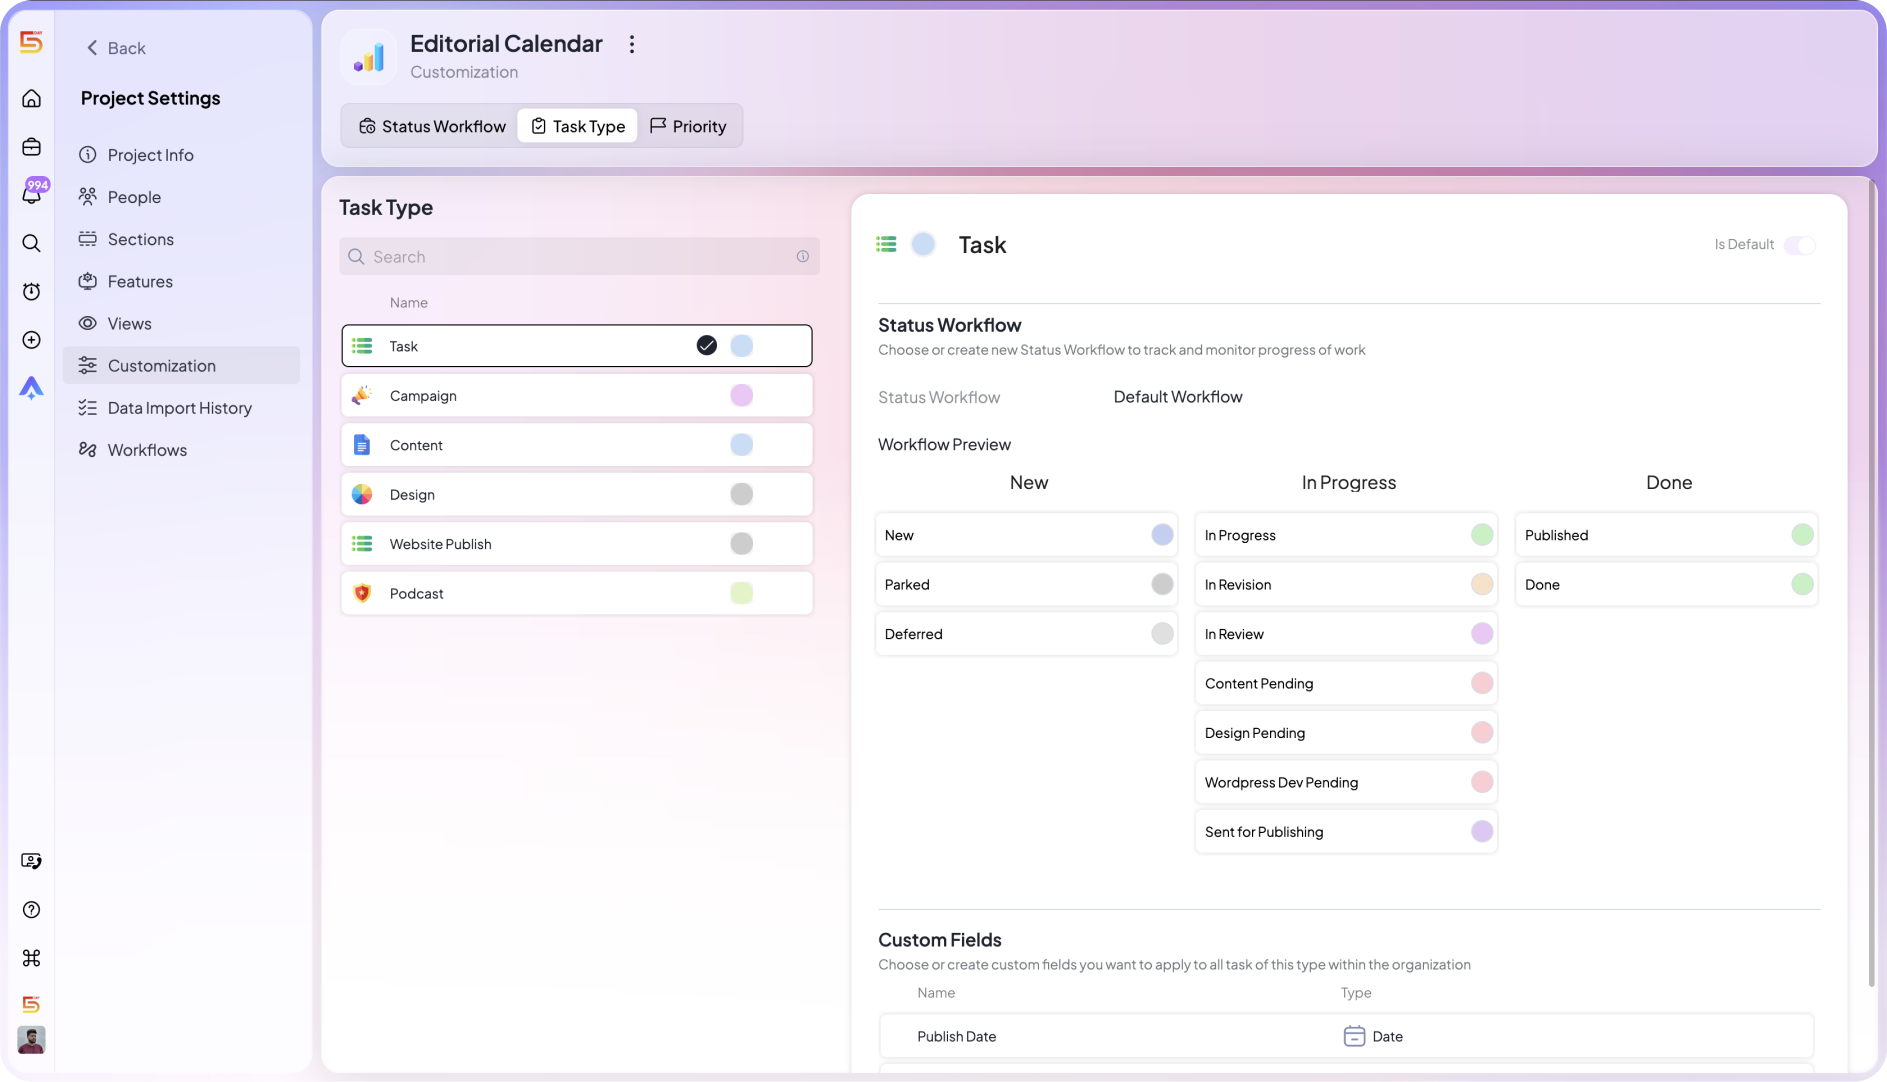Open the Home icon in left rail

pyautogui.click(x=31, y=98)
